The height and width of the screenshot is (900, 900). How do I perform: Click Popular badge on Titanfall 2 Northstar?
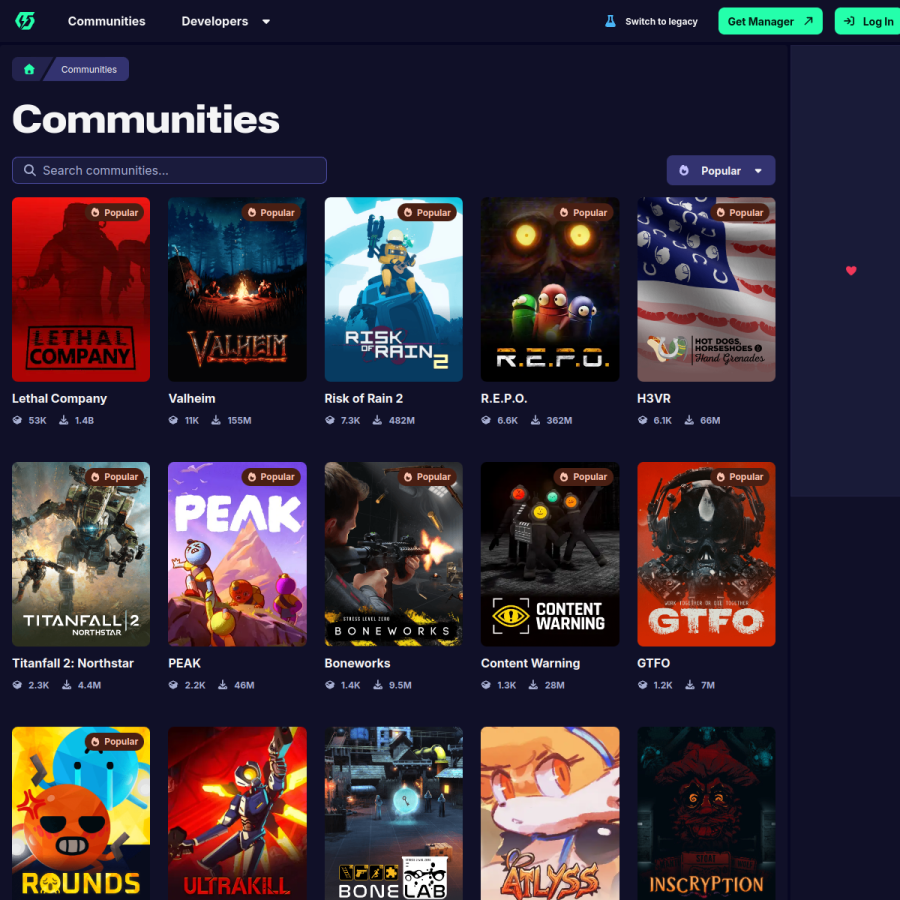(115, 477)
